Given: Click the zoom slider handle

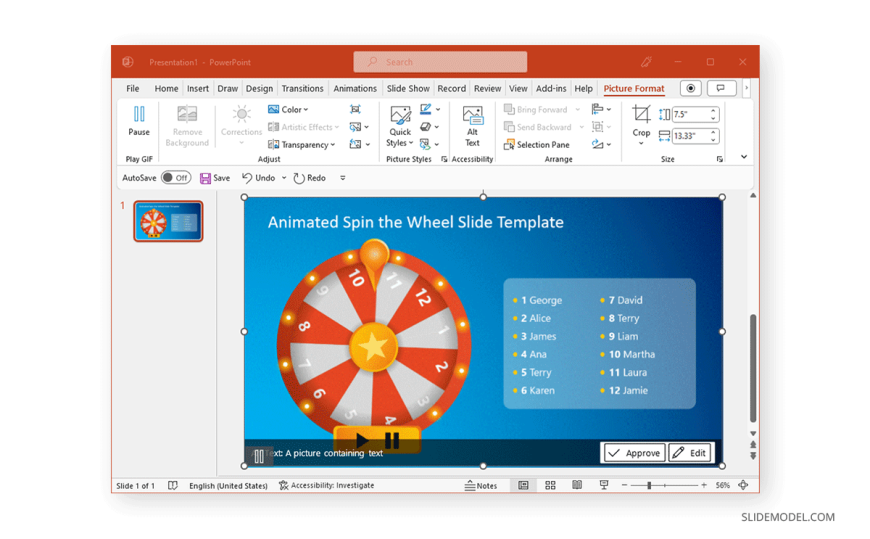Looking at the screenshot, I should tap(649, 485).
